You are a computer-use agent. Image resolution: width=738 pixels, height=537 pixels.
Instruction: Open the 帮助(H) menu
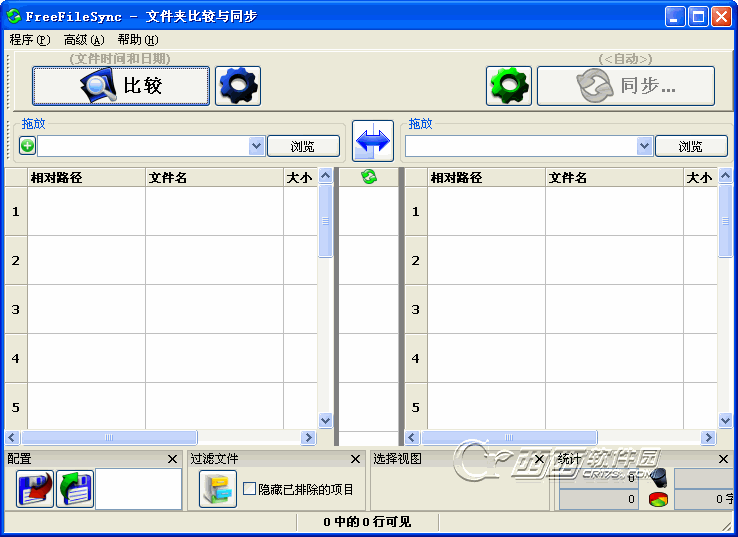pos(138,40)
